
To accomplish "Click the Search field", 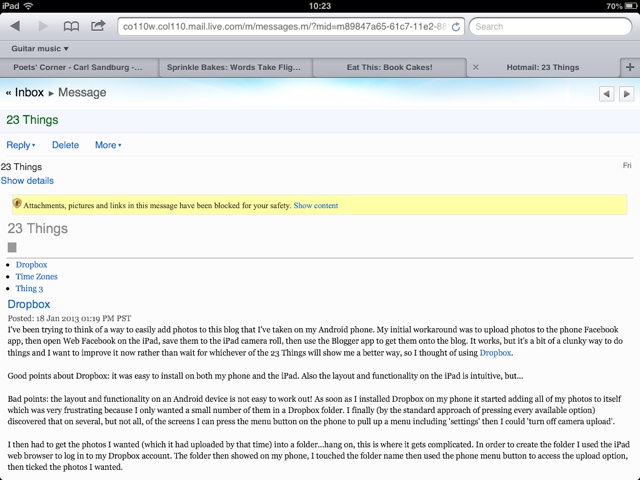I will [550, 27].
